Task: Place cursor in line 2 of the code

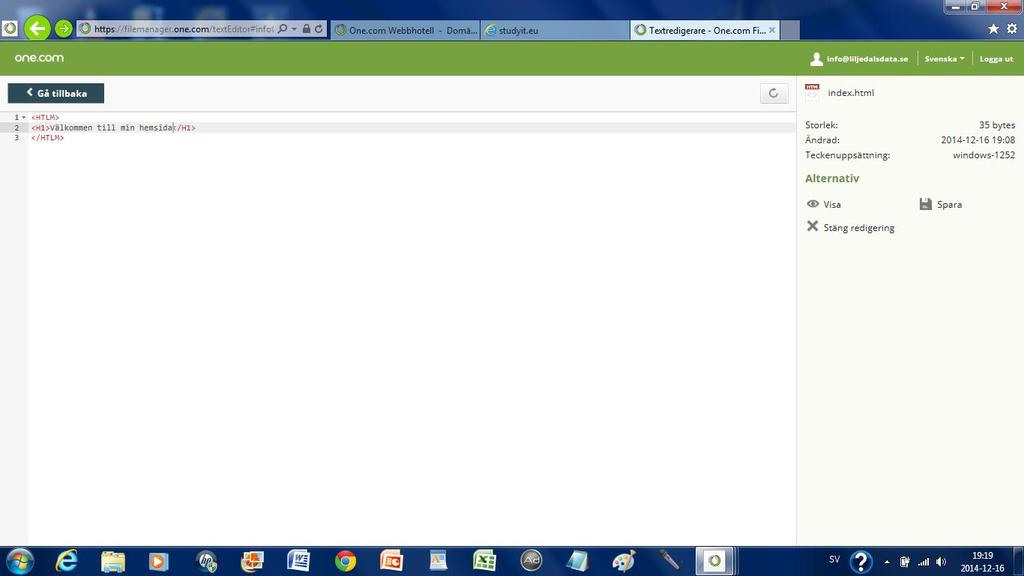Action: pyautogui.click(x=411, y=128)
